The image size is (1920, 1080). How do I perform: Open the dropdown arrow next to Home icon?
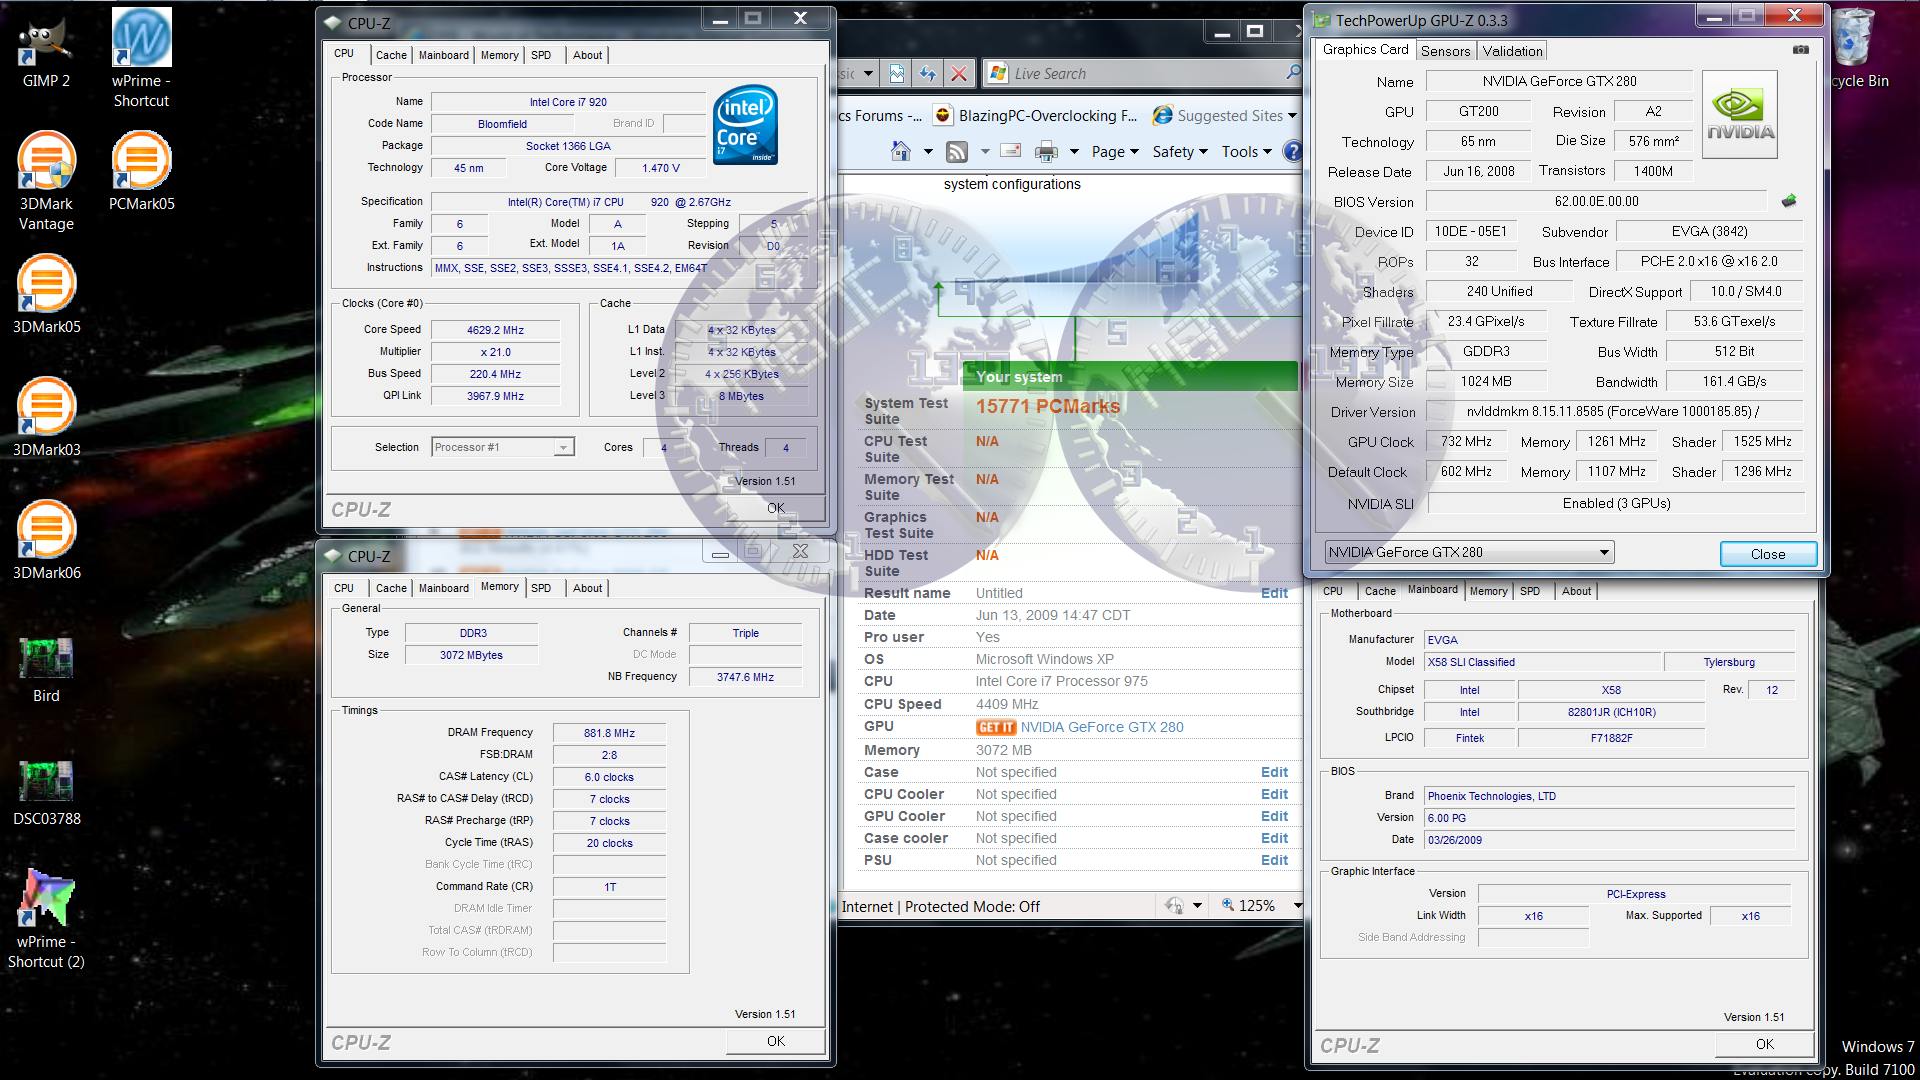coord(928,152)
